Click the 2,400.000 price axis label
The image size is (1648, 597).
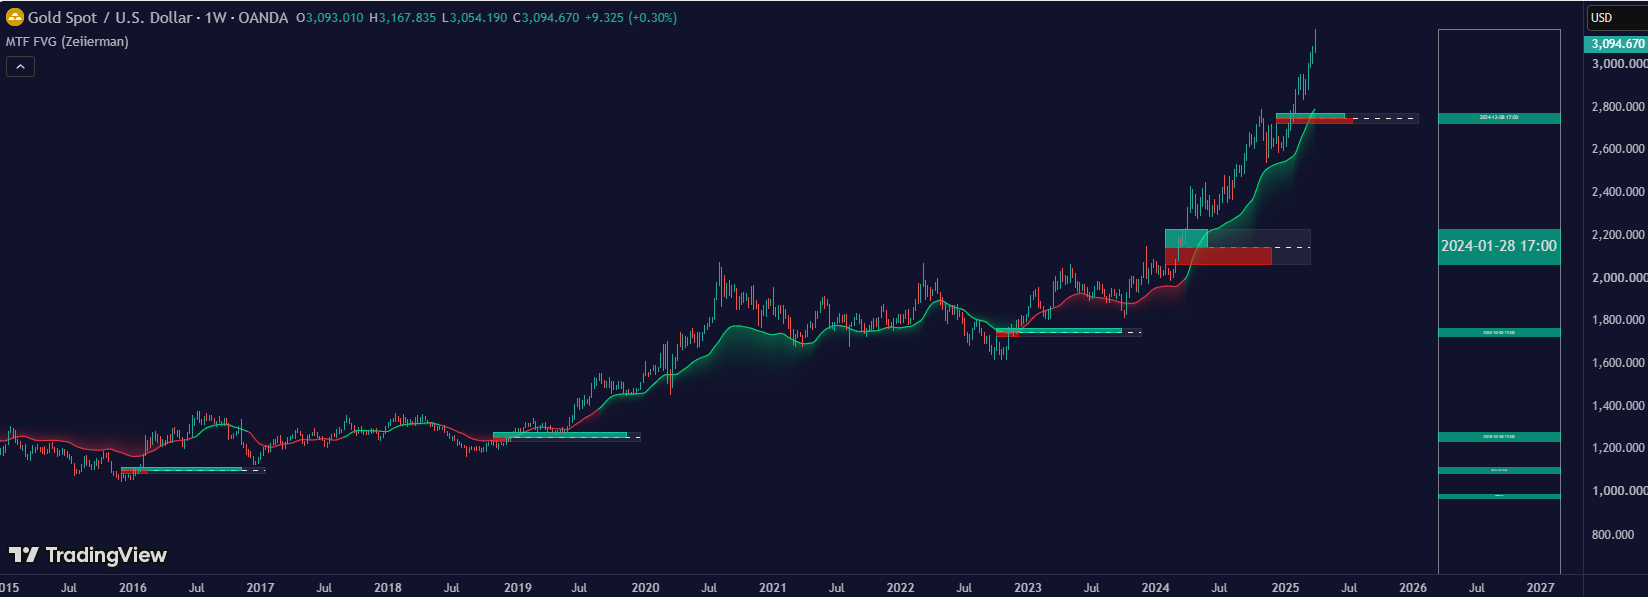click(x=1618, y=192)
